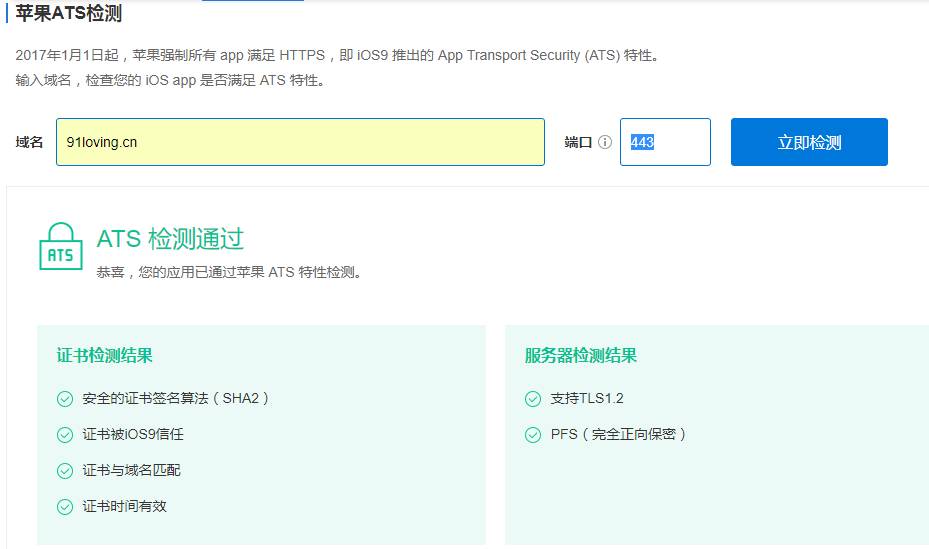
Task: Click the info icon beside 端口 label
Action: pos(605,143)
